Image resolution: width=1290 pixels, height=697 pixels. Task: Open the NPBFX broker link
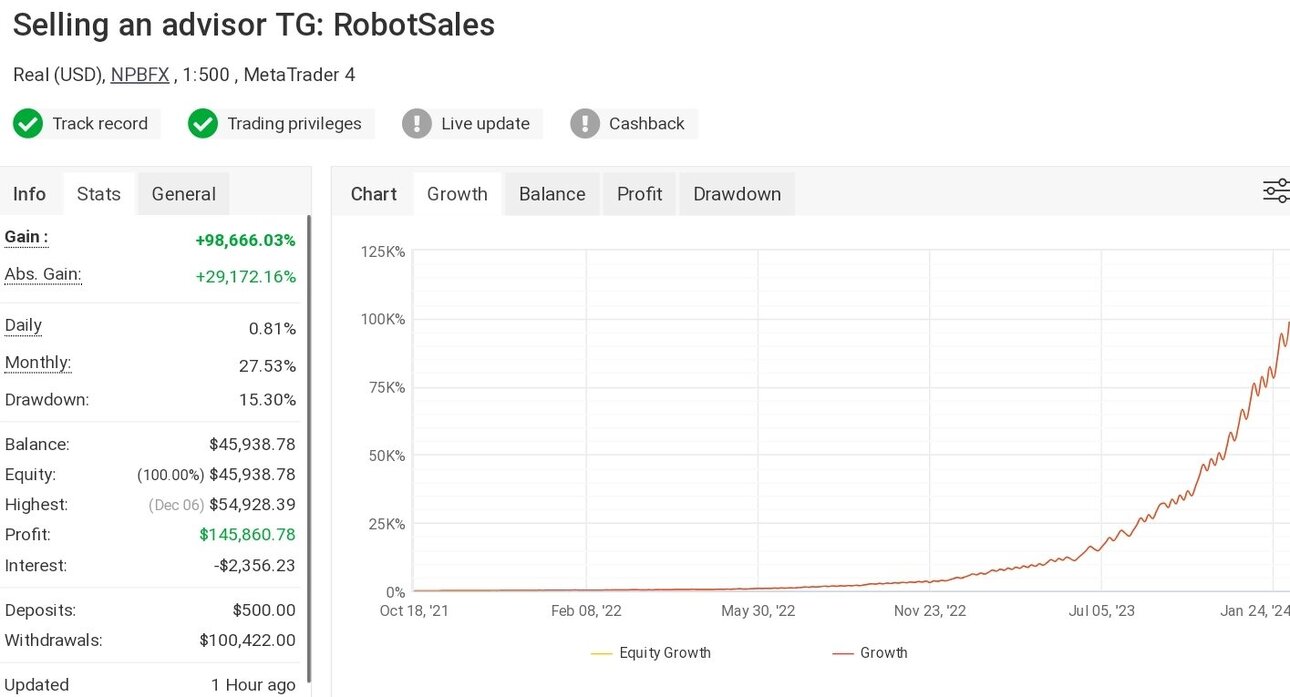[x=140, y=75]
